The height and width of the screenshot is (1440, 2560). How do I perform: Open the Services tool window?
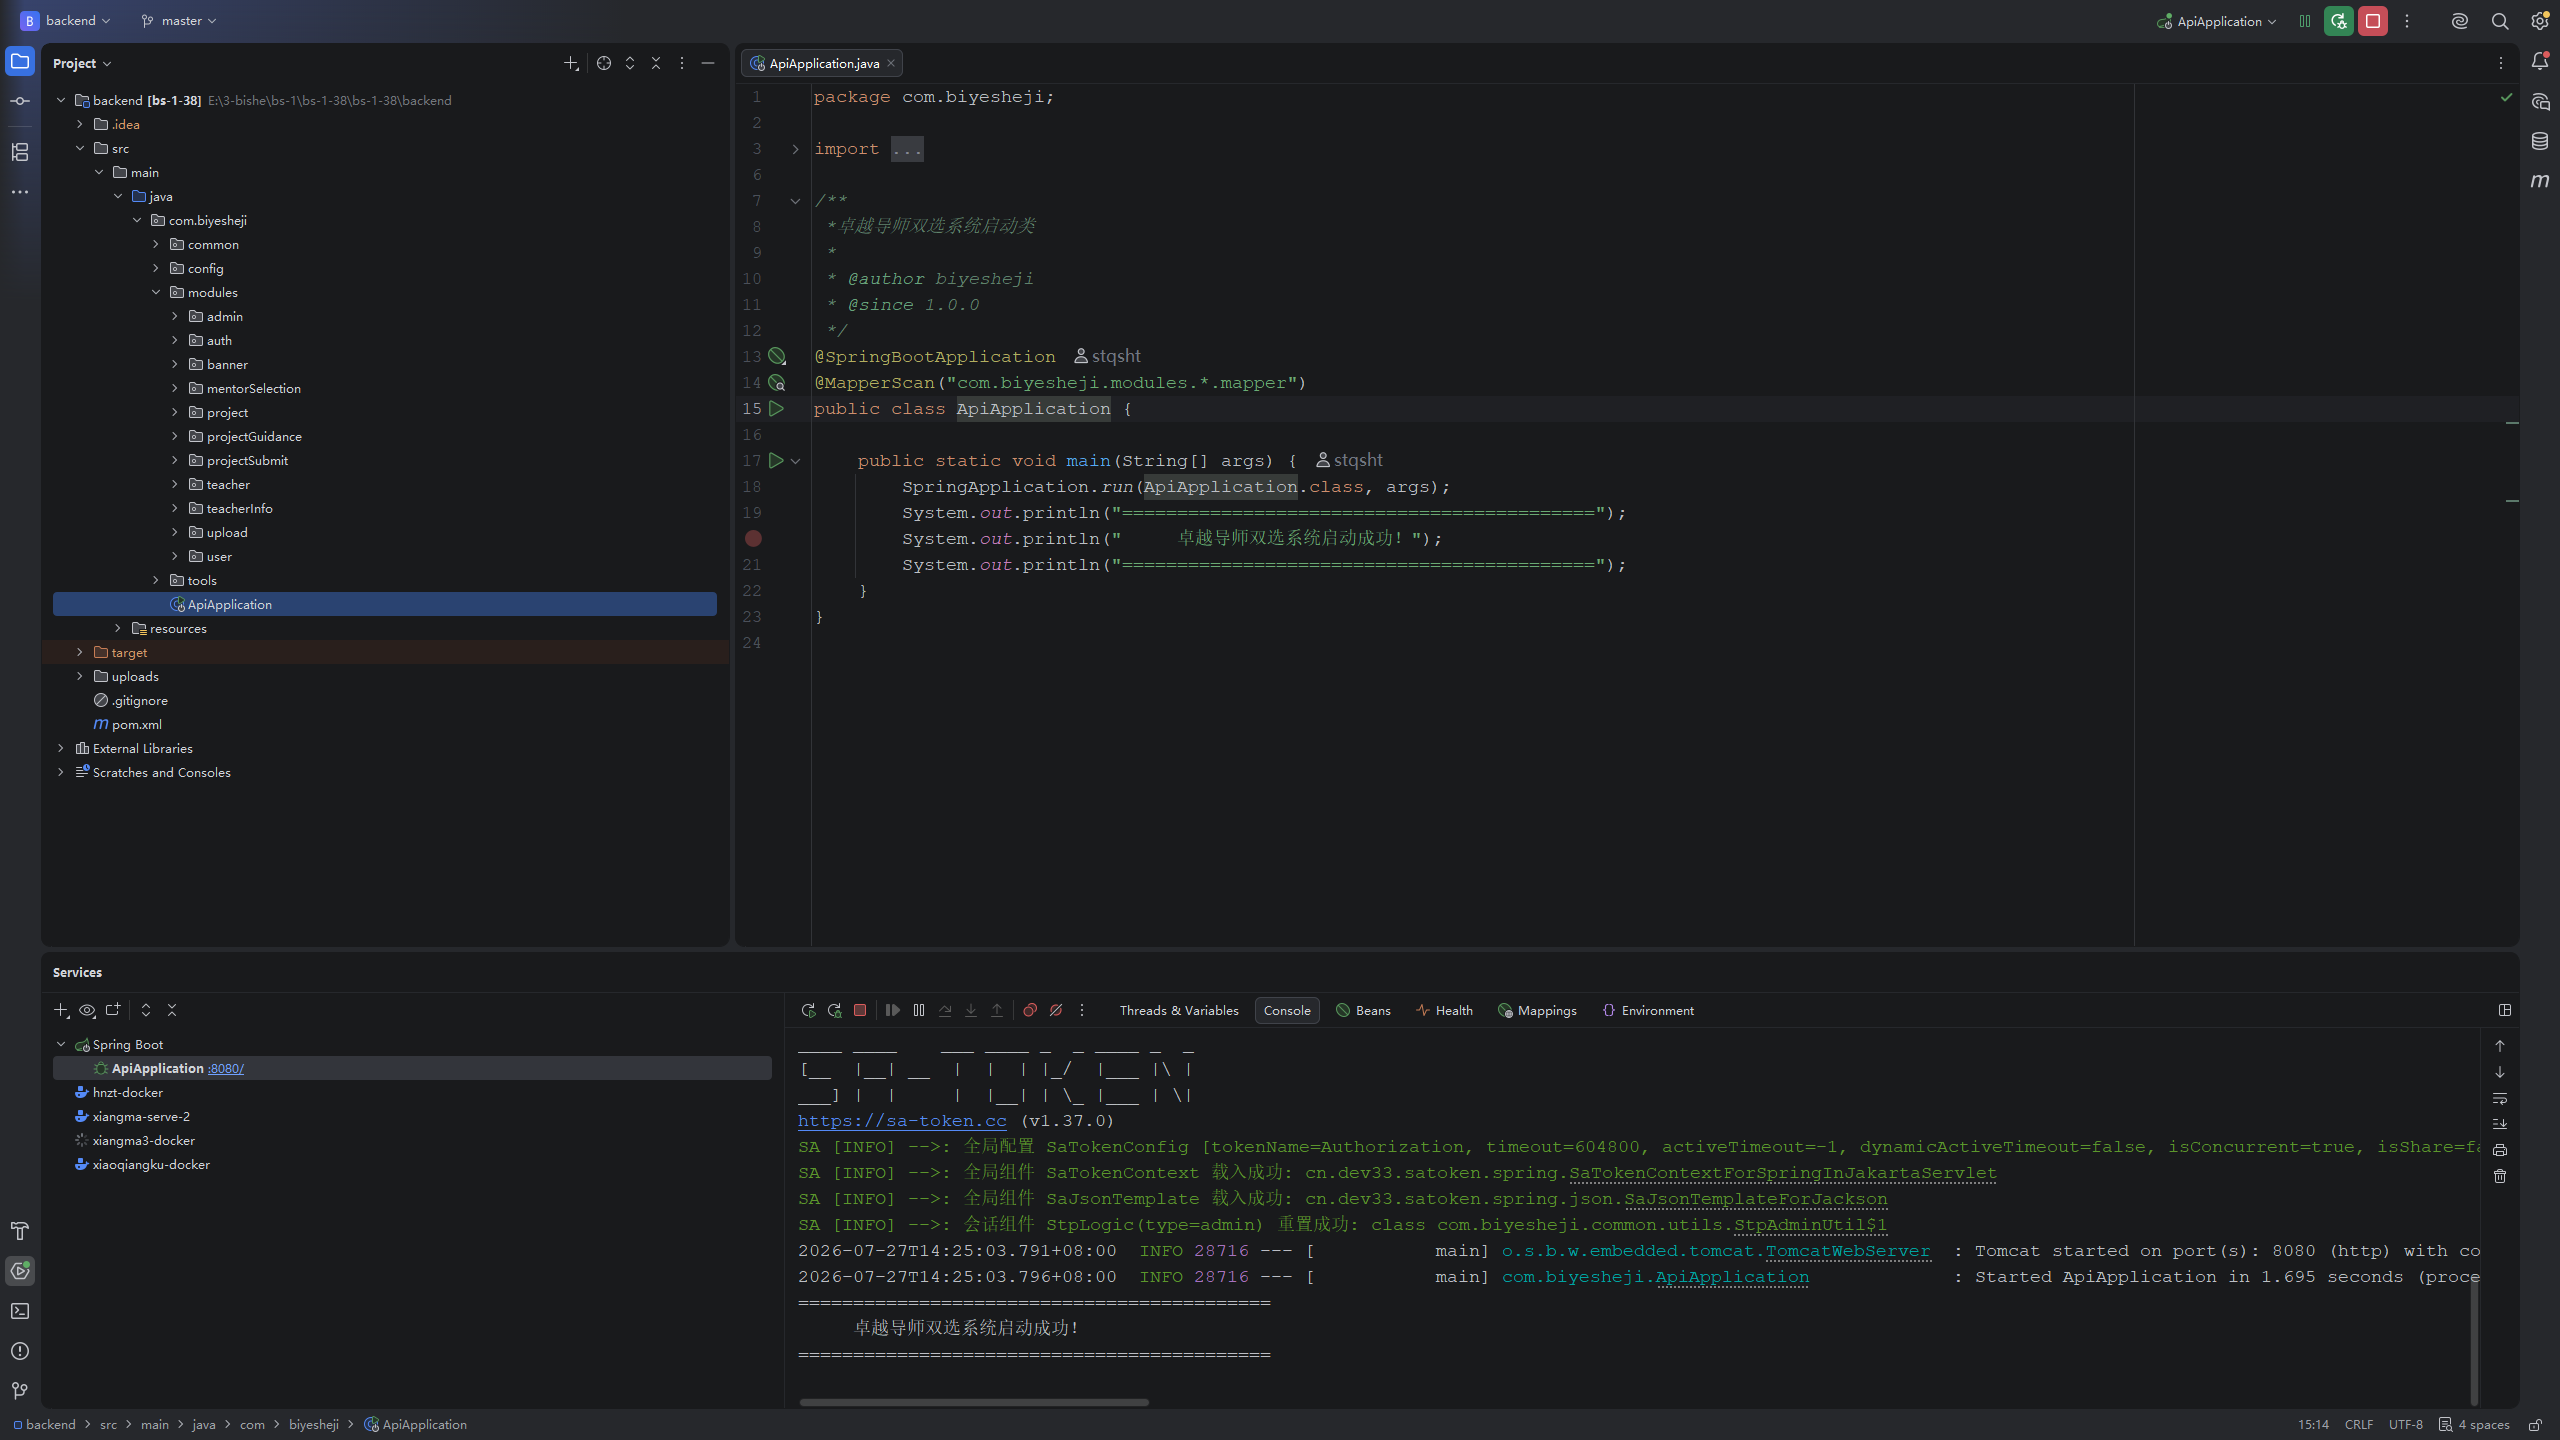[20, 1271]
